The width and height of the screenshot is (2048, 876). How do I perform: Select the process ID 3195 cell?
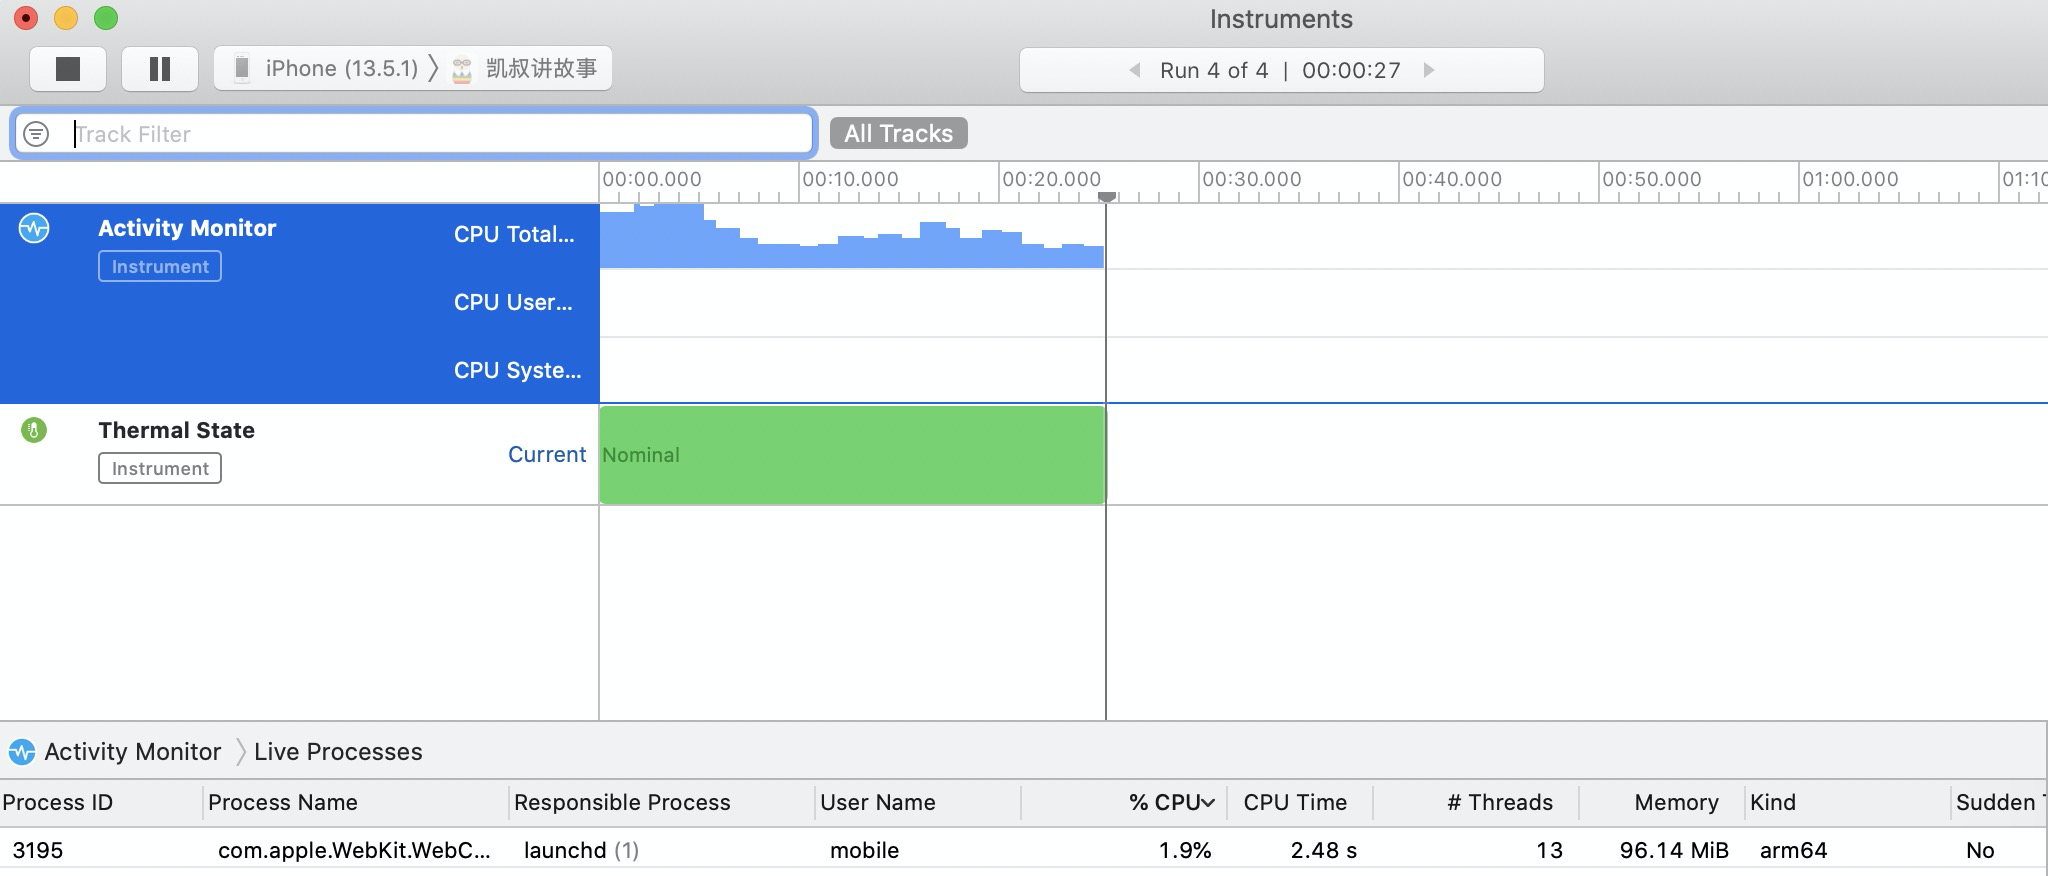(38, 850)
